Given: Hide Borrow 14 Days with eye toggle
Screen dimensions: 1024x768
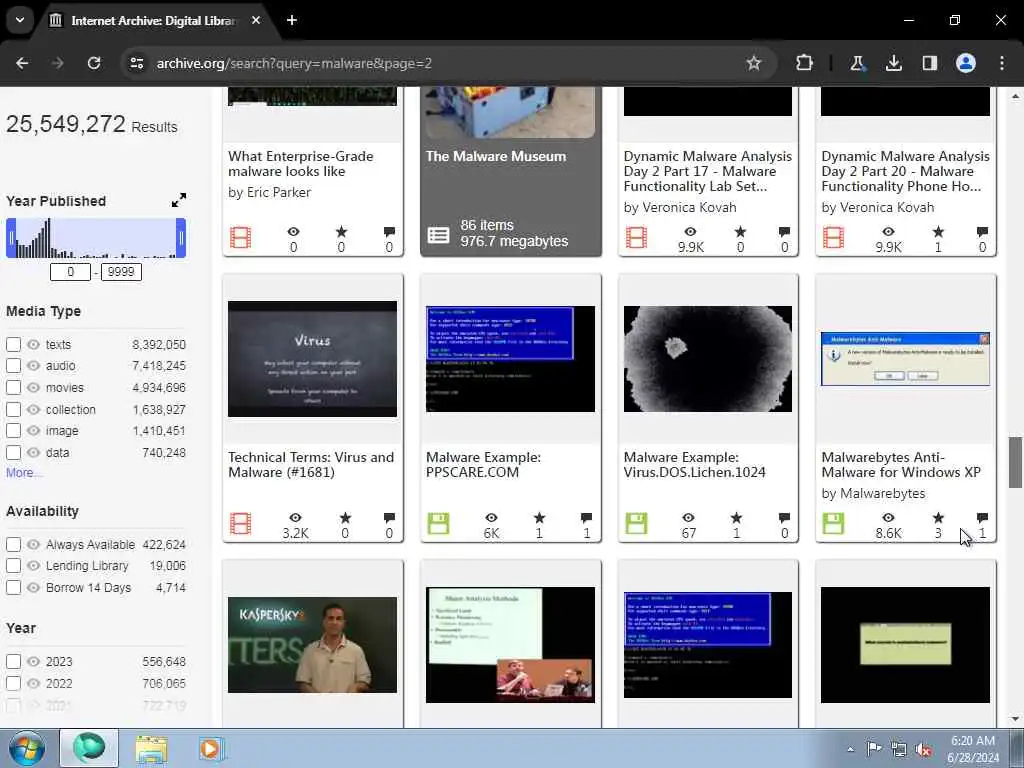Looking at the screenshot, I should point(33,587).
